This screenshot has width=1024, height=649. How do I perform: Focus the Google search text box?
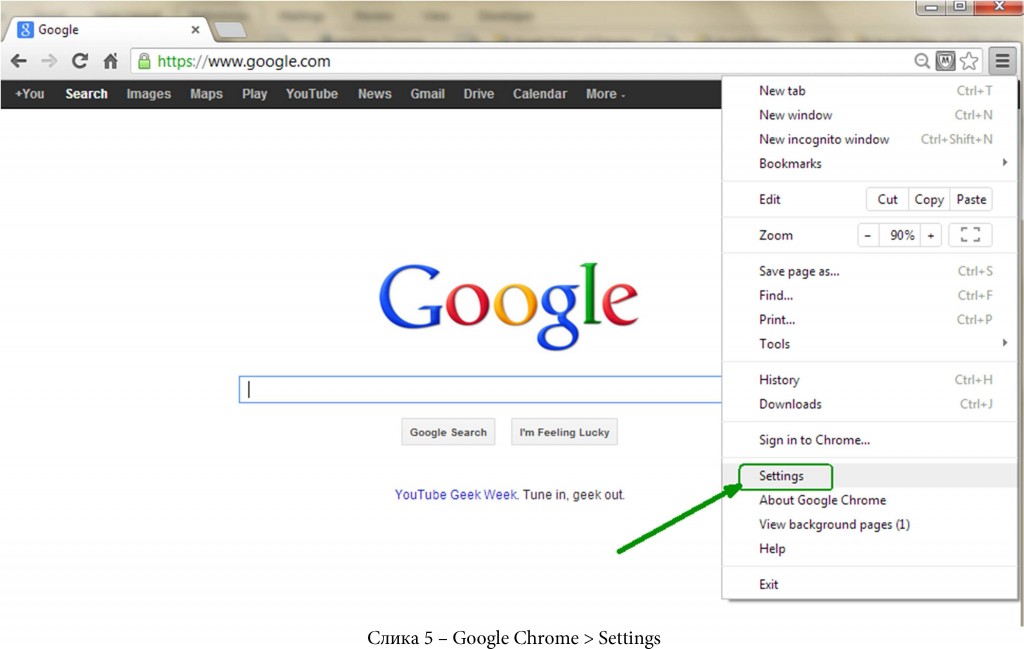coord(481,390)
